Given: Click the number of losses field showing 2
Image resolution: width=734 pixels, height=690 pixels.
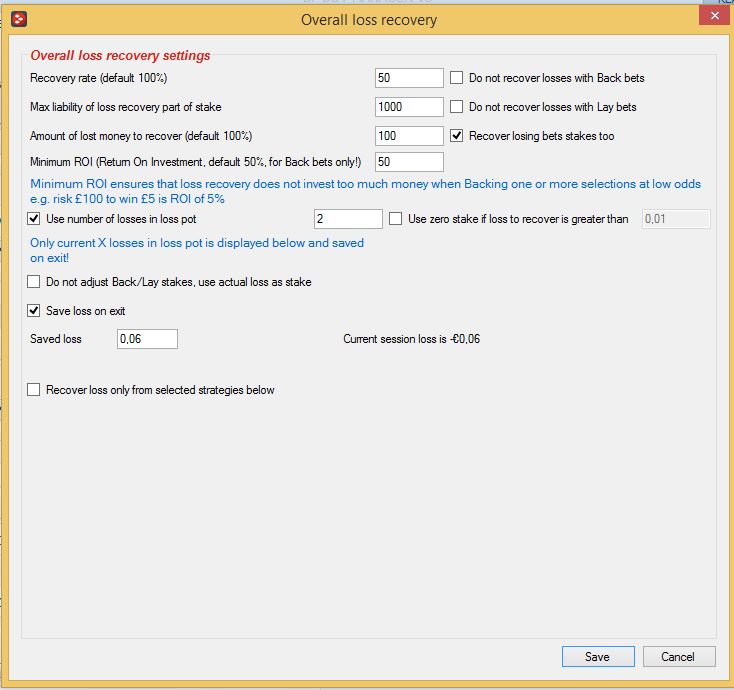Looking at the screenshot, I should pyautogui.click(x=348, y=219).
